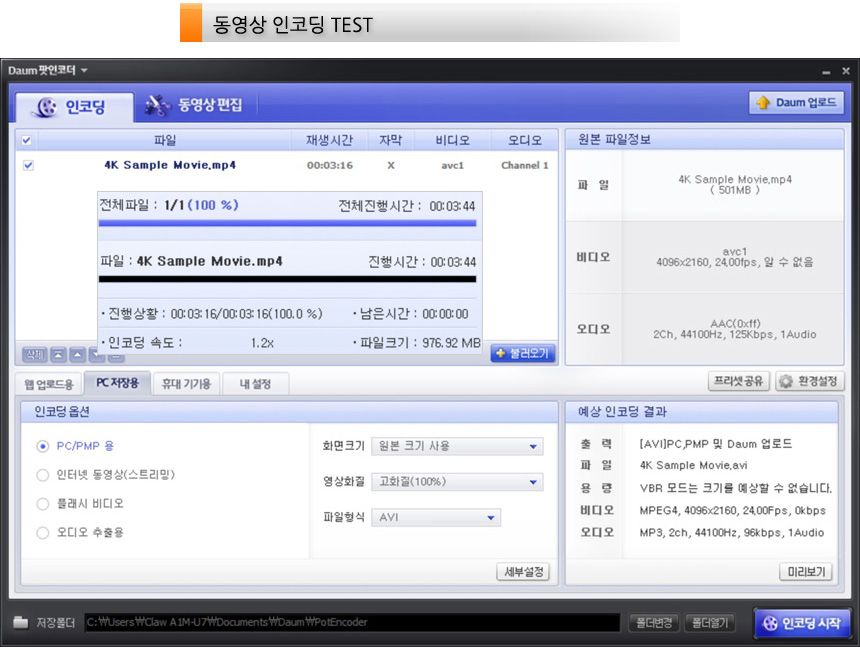Uncheck the 4K Sample Movie.mp4 checkbox

[28, 166]
